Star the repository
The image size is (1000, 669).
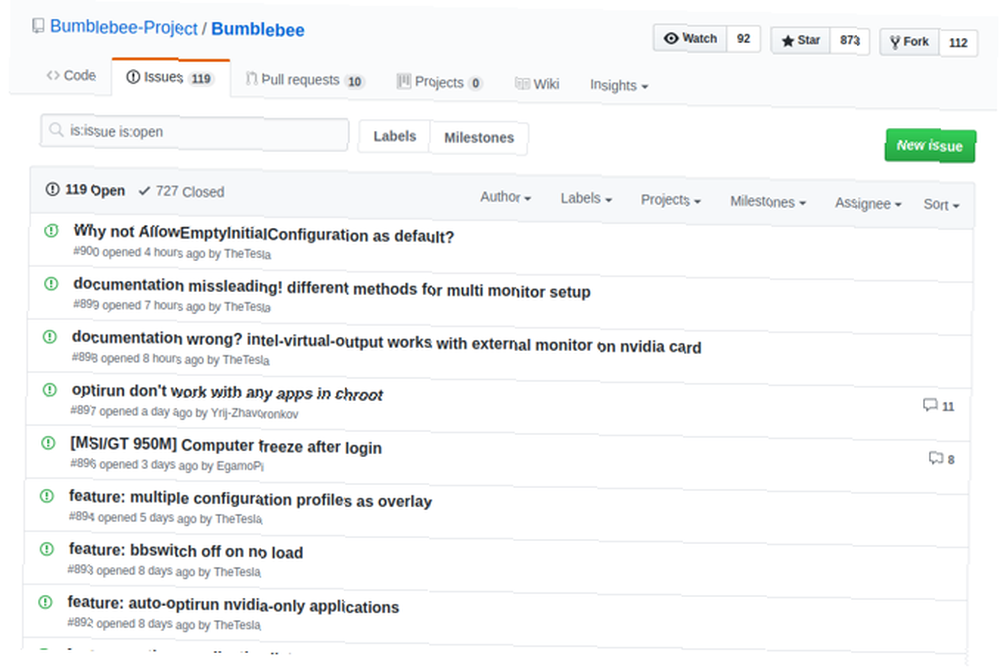tap(800, 40)
